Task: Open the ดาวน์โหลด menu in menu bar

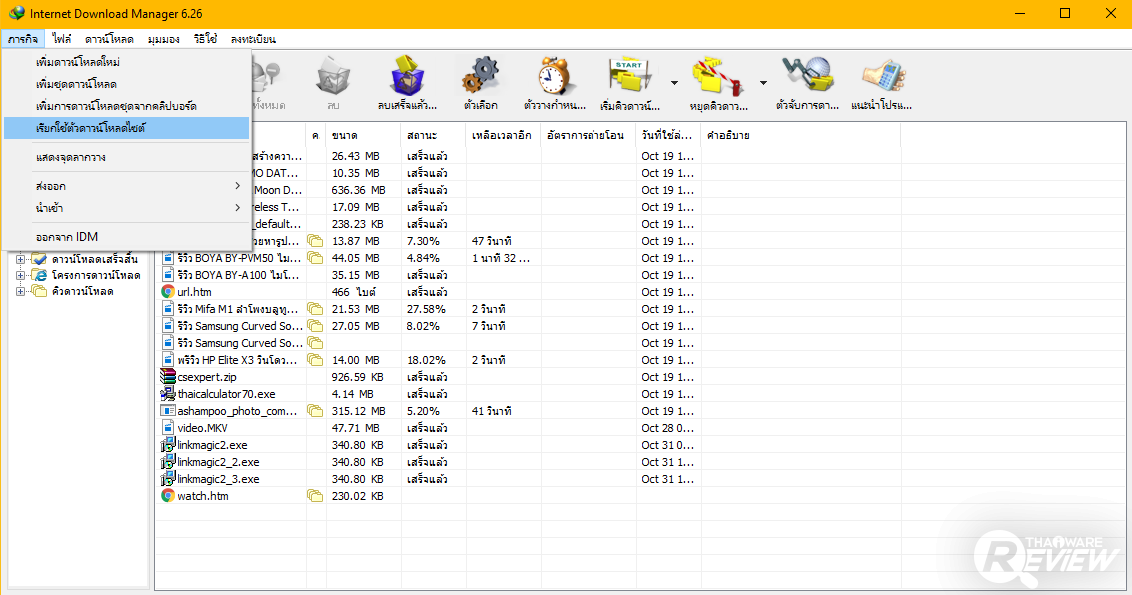Action: (109, 39)
